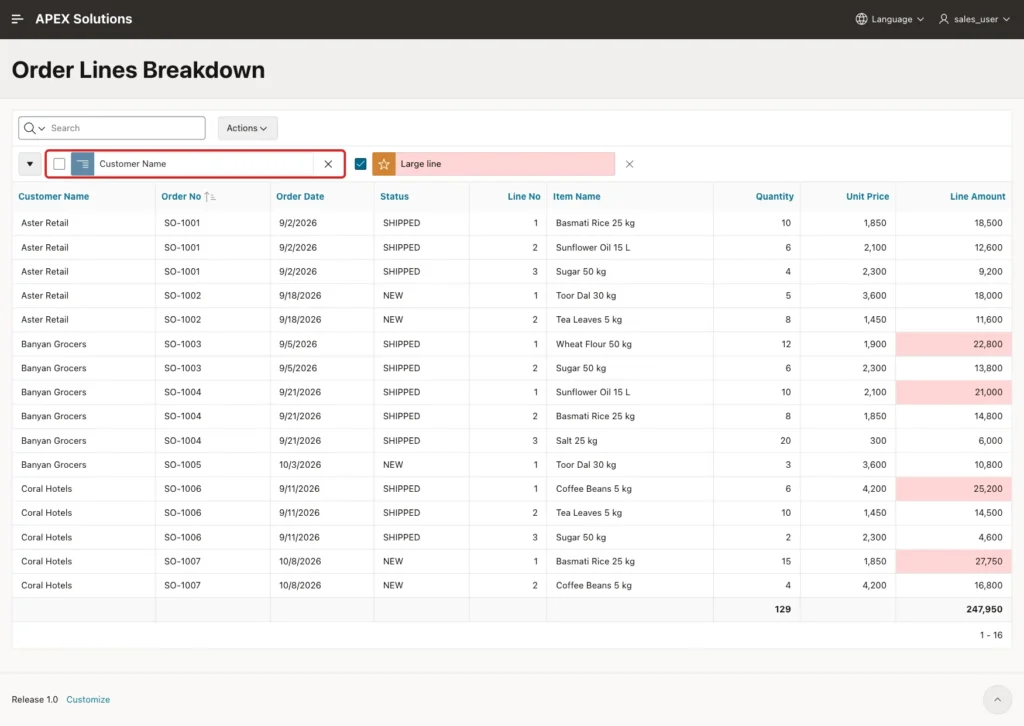Open the hamburger navigation menu
The image size is (1024, 726).
coord(18,19)
